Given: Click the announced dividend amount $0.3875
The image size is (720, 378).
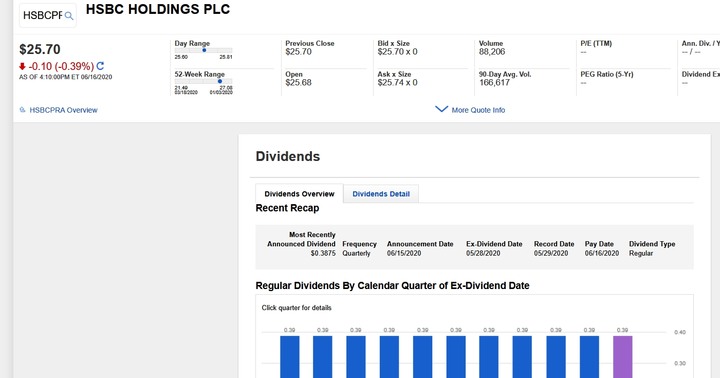Looking at the screenshot, I should tap(323, 253).
